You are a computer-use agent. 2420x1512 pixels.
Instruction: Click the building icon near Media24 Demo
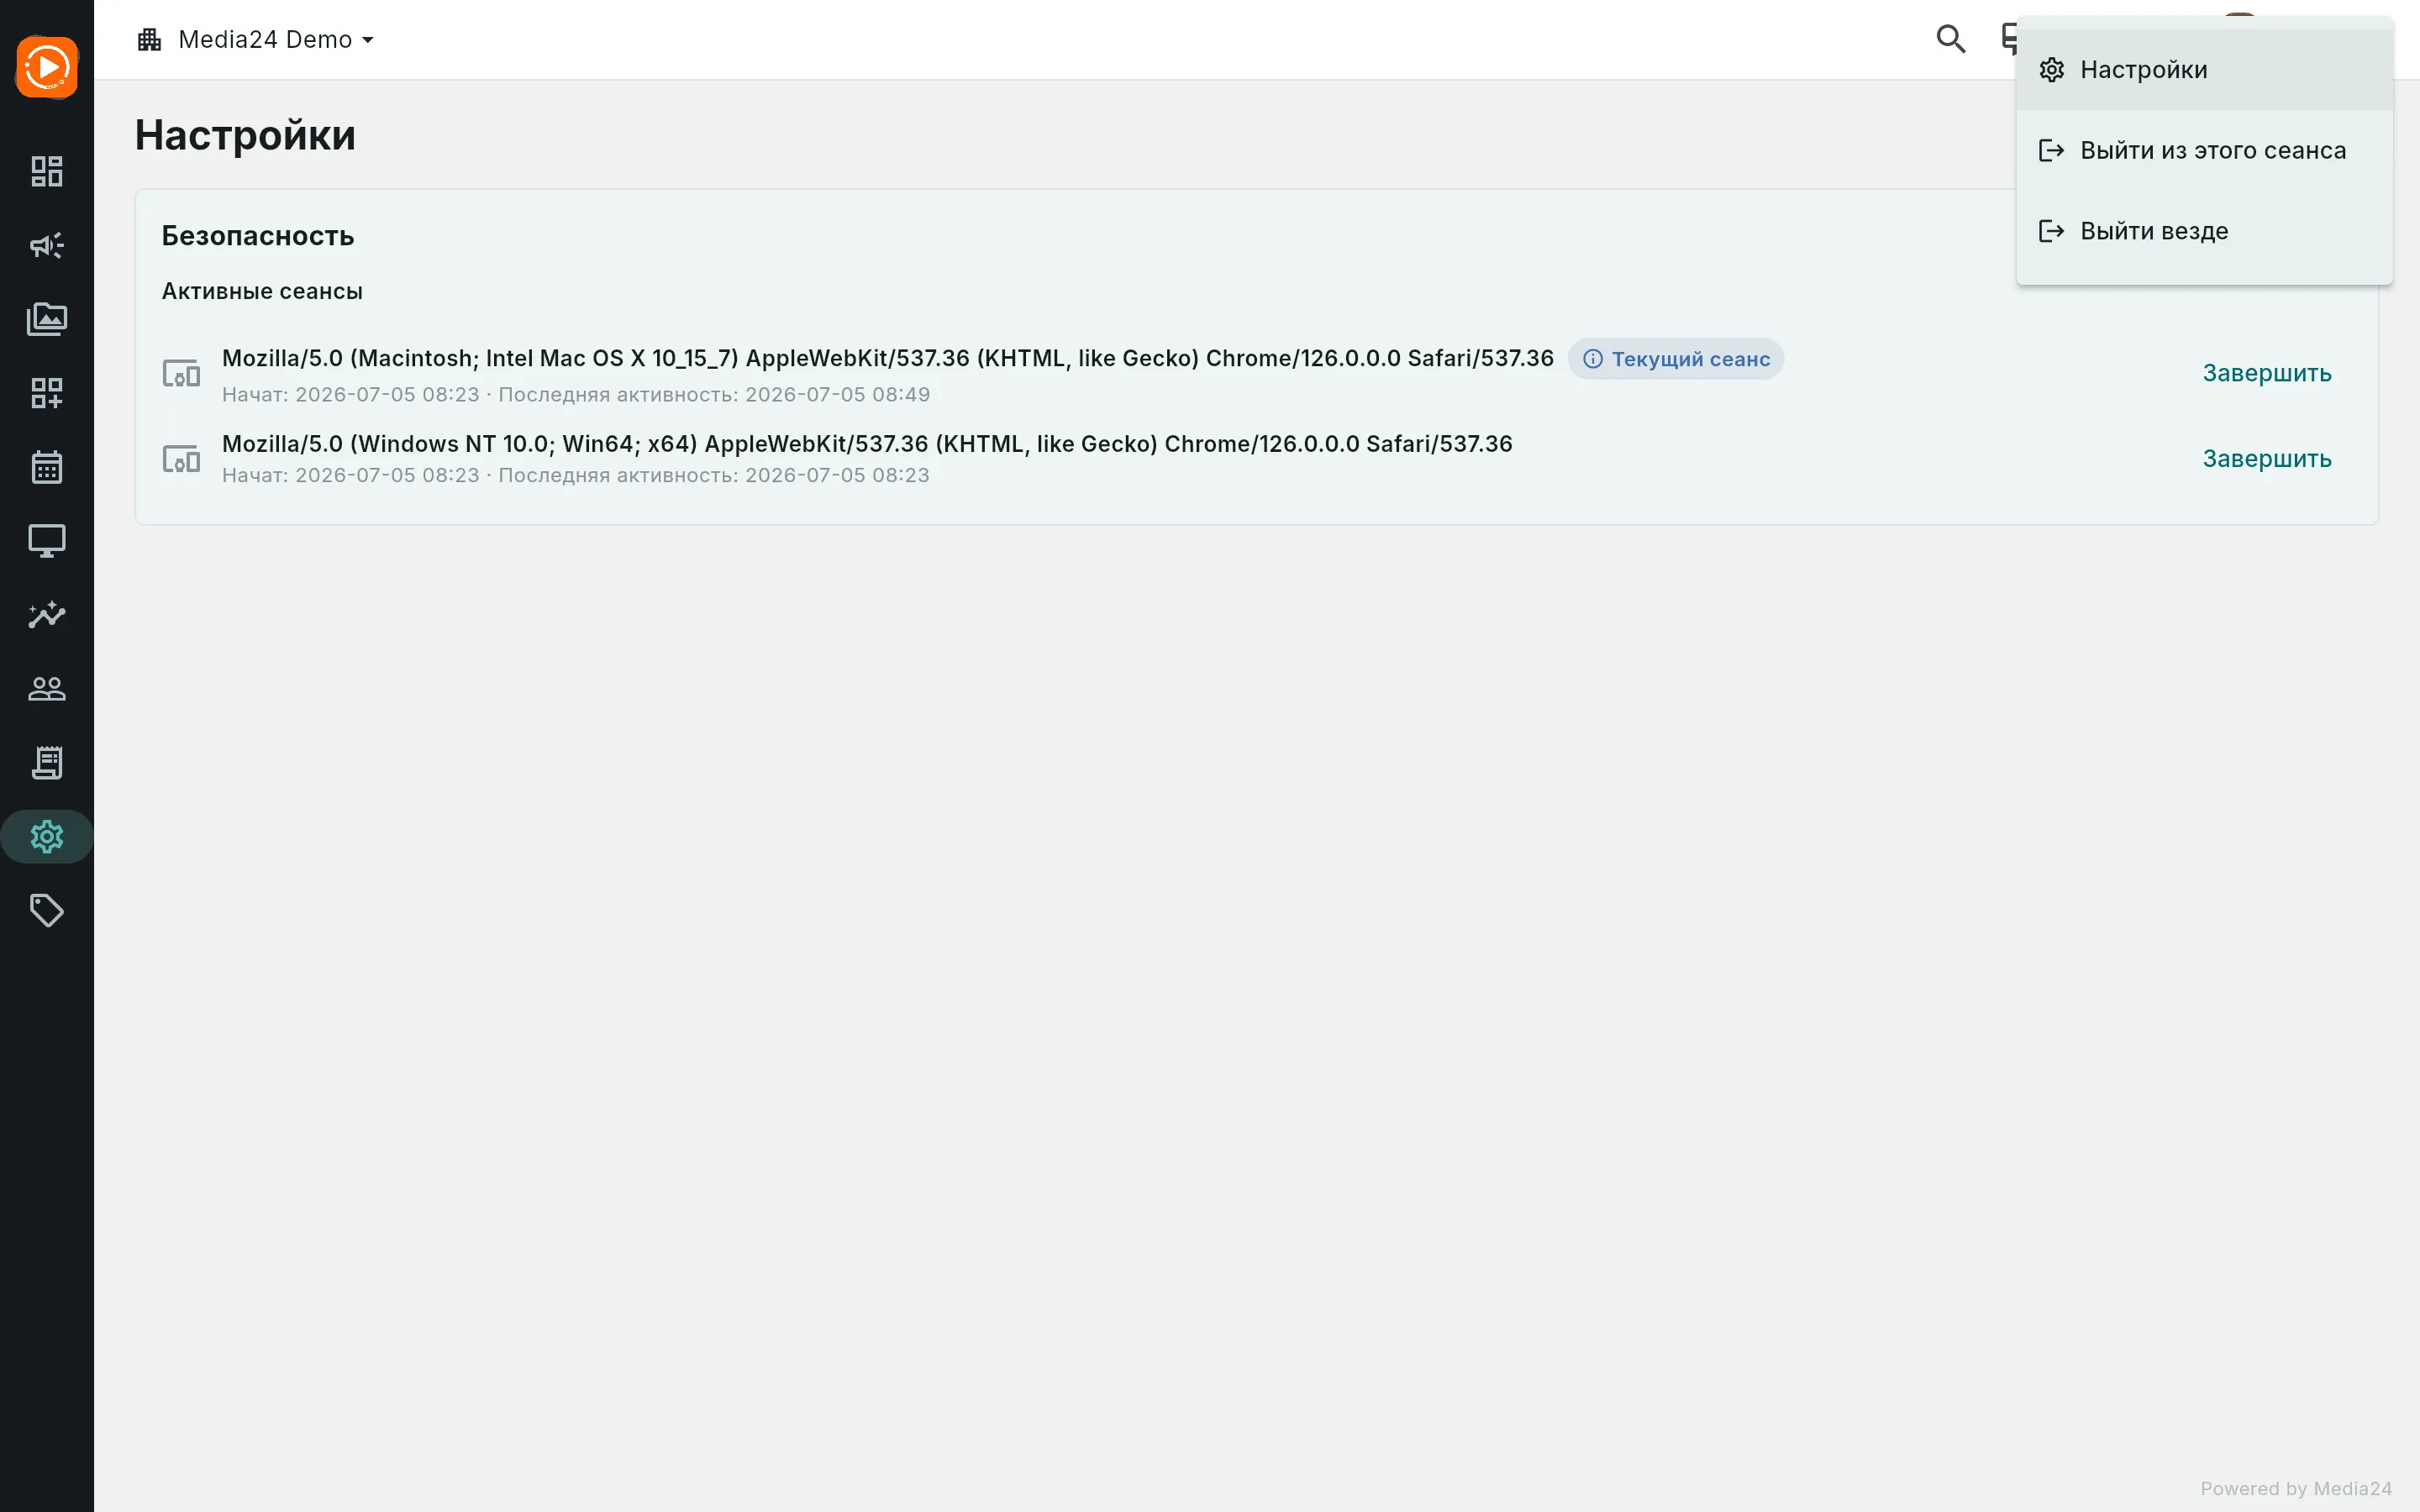(x=150, y=39)
